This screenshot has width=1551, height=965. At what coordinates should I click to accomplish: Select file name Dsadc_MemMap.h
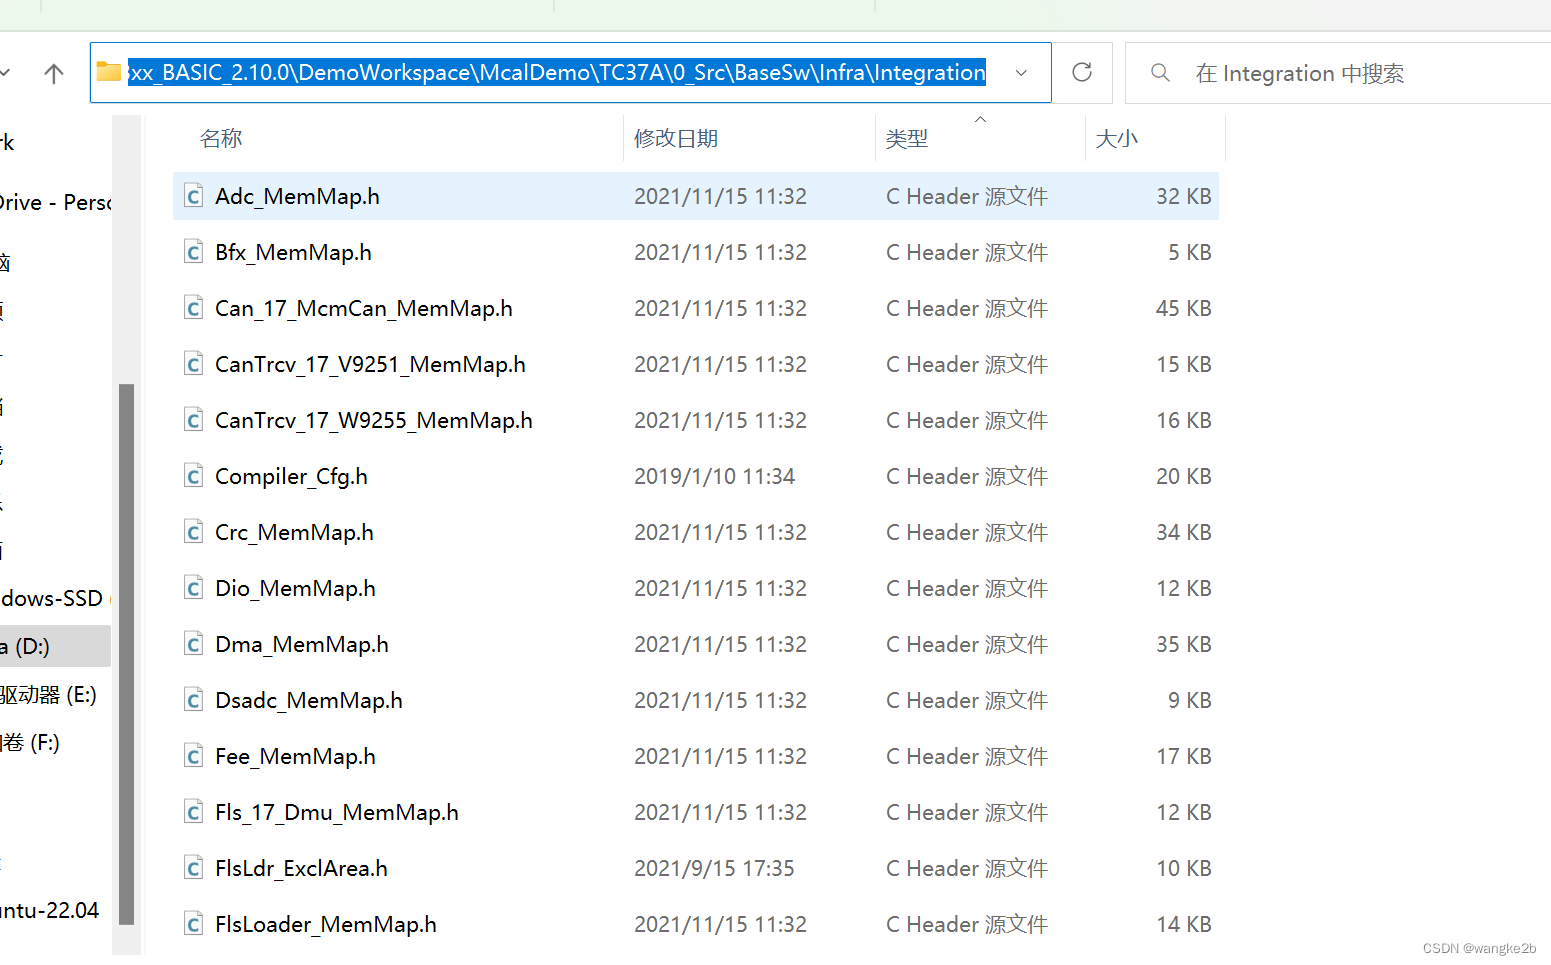(x=309, y=700)
